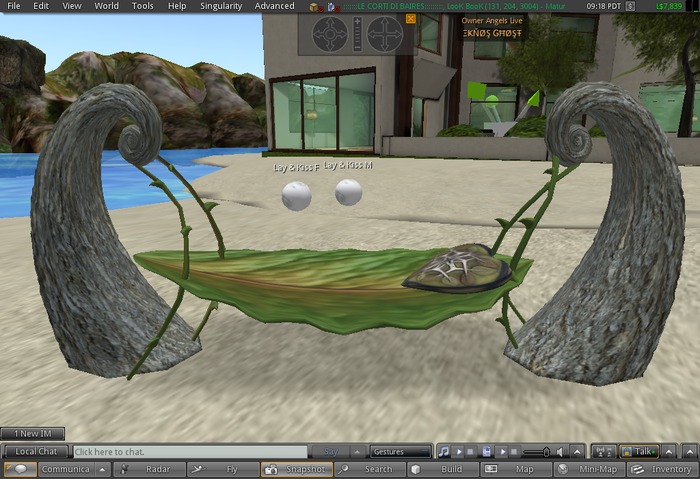Click the chat text input field
The image size is (700, 479).
[x=190, y=452]
